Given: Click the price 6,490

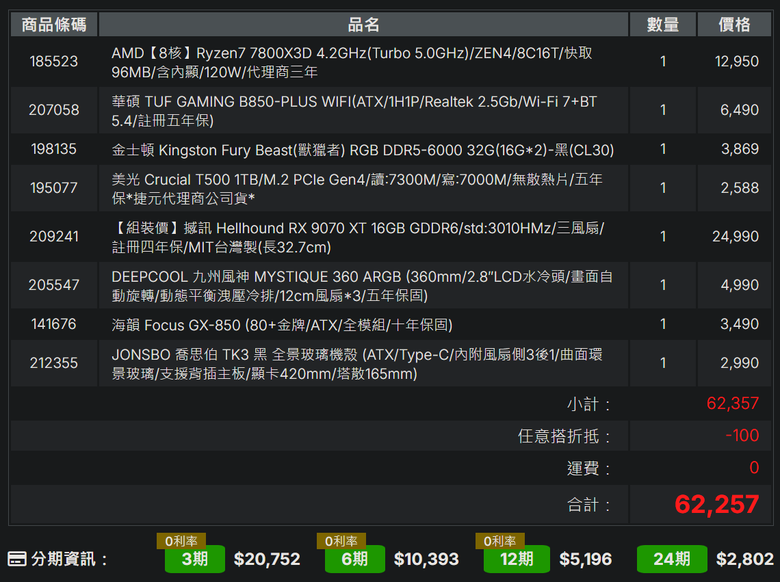Looking at the screenshot, I should pyautogui.click(x=740, y=110).
